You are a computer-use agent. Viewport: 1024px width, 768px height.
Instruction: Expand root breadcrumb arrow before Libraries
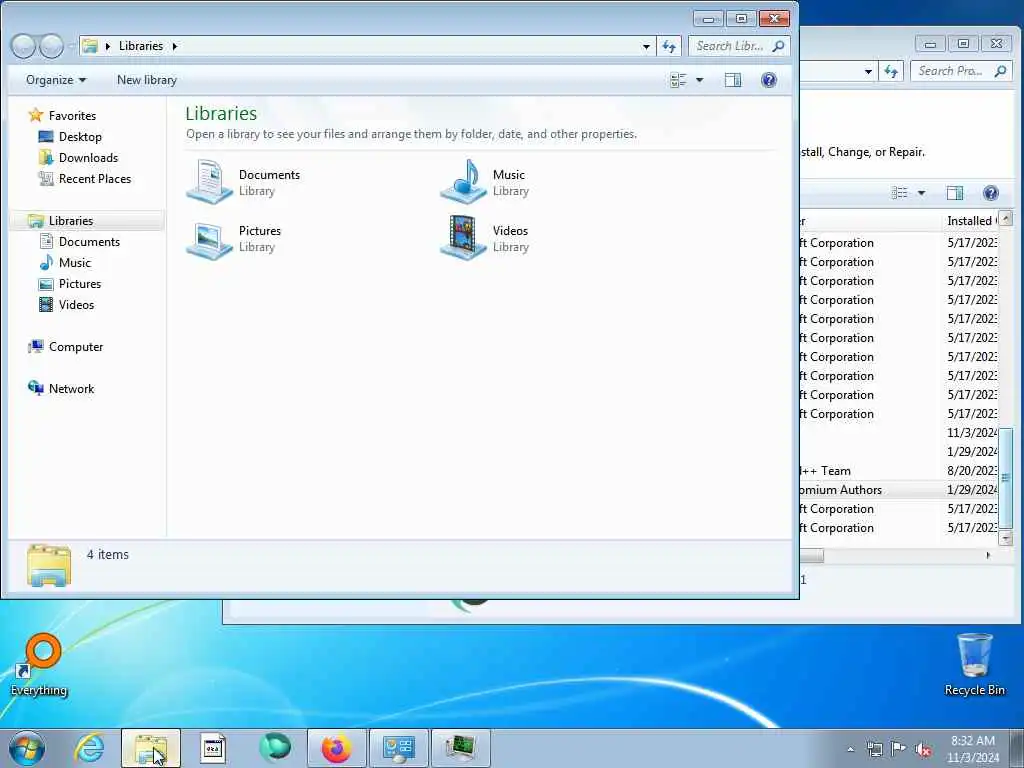pyautogui.click(x=108, y=46)
